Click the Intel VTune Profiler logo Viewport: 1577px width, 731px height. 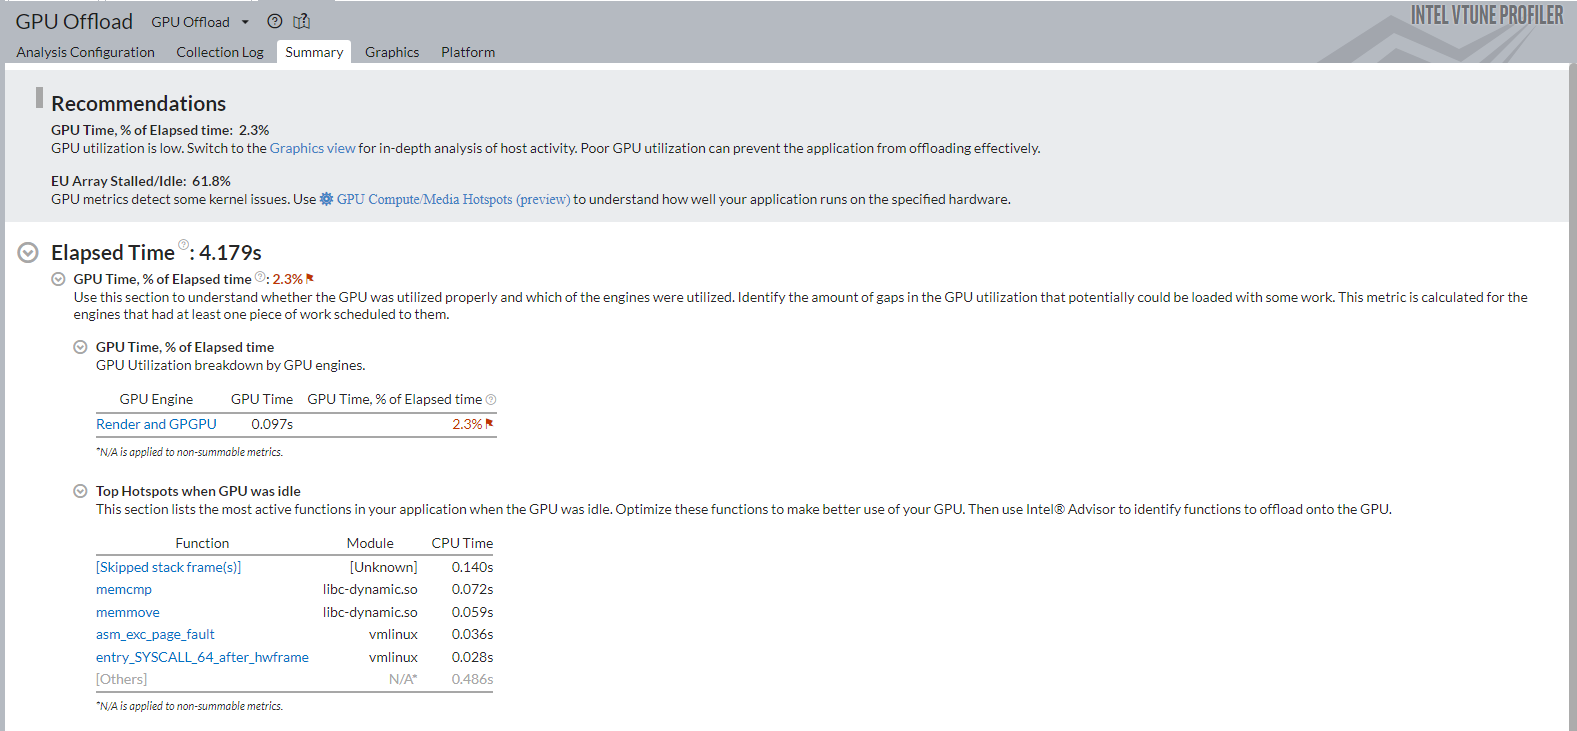pos(1486,15)
